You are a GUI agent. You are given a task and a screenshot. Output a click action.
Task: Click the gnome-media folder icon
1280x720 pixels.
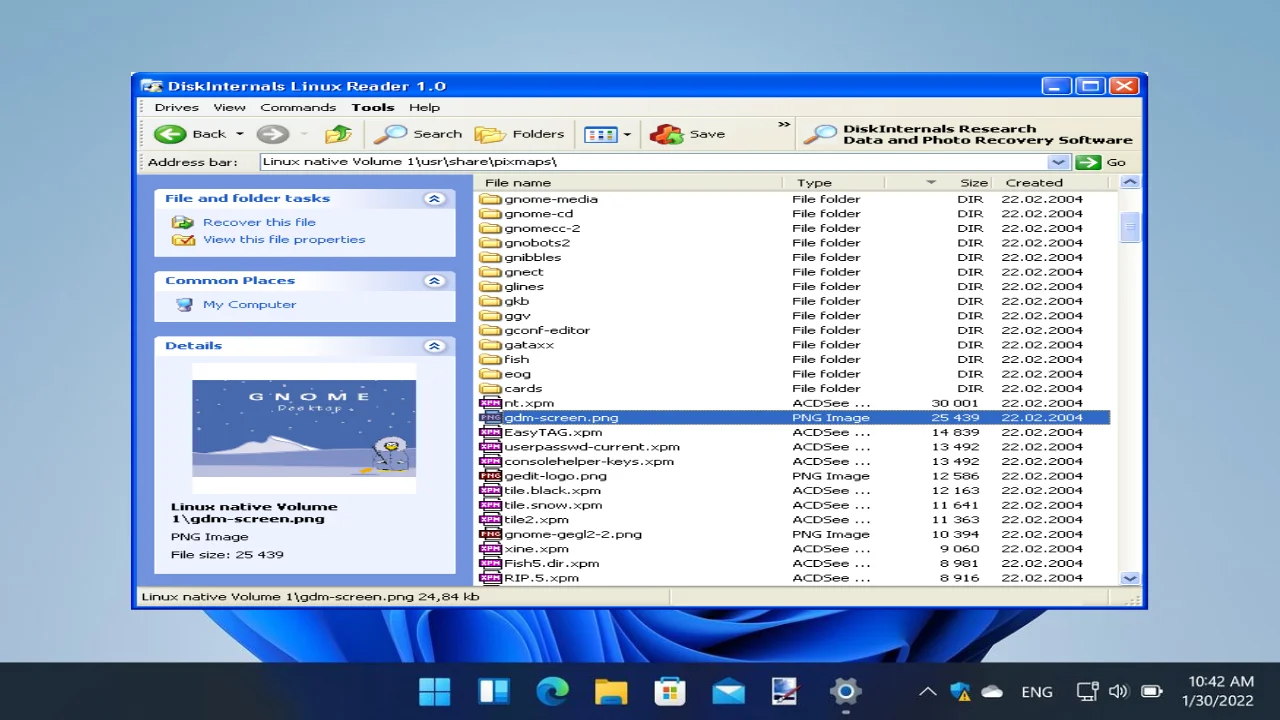coord(490,199)
